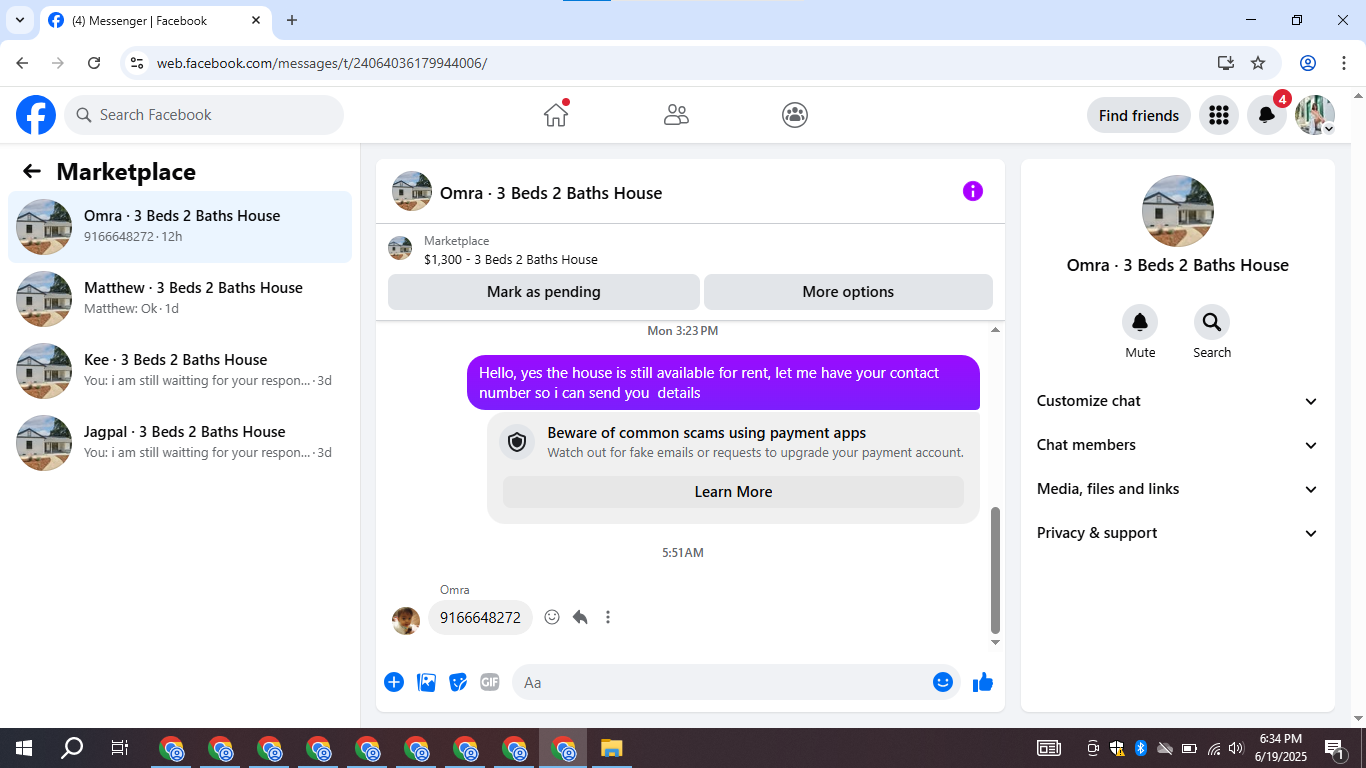The height and width of the screenshot is (768, 1366).
Task: Open the Chrome profile icon
Action: (1308, 63)
